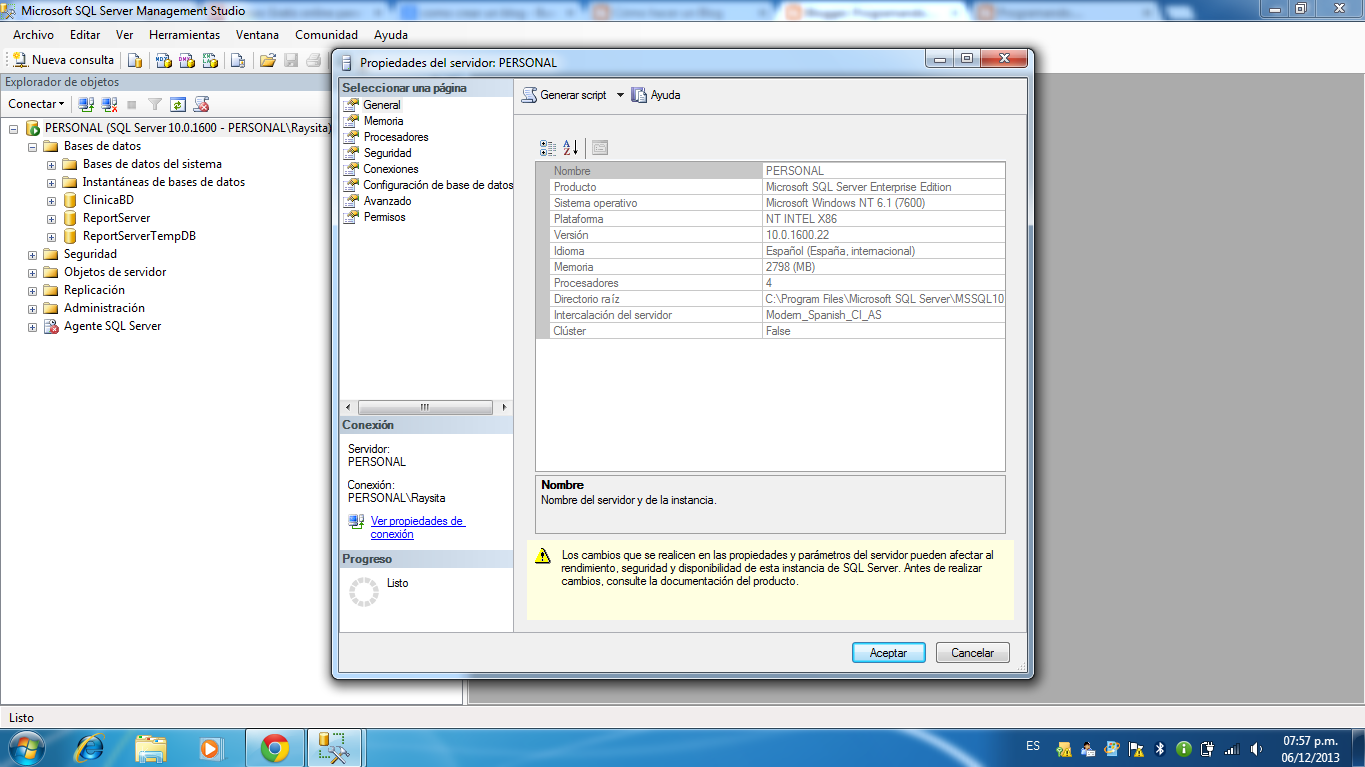
Task: Click the disconnect server icon in Explorador de objetos
Action: tap(108, 104)
